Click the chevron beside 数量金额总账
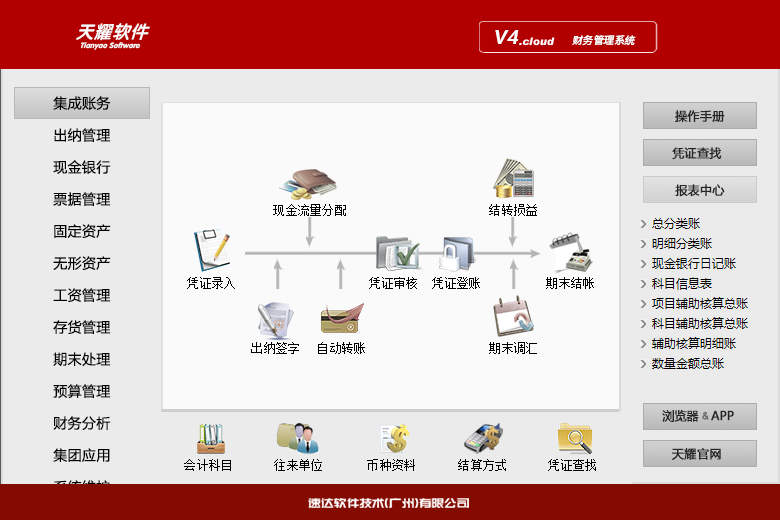Image resolution: width=780 pixels, height=520 pixels. pos(643,364)
